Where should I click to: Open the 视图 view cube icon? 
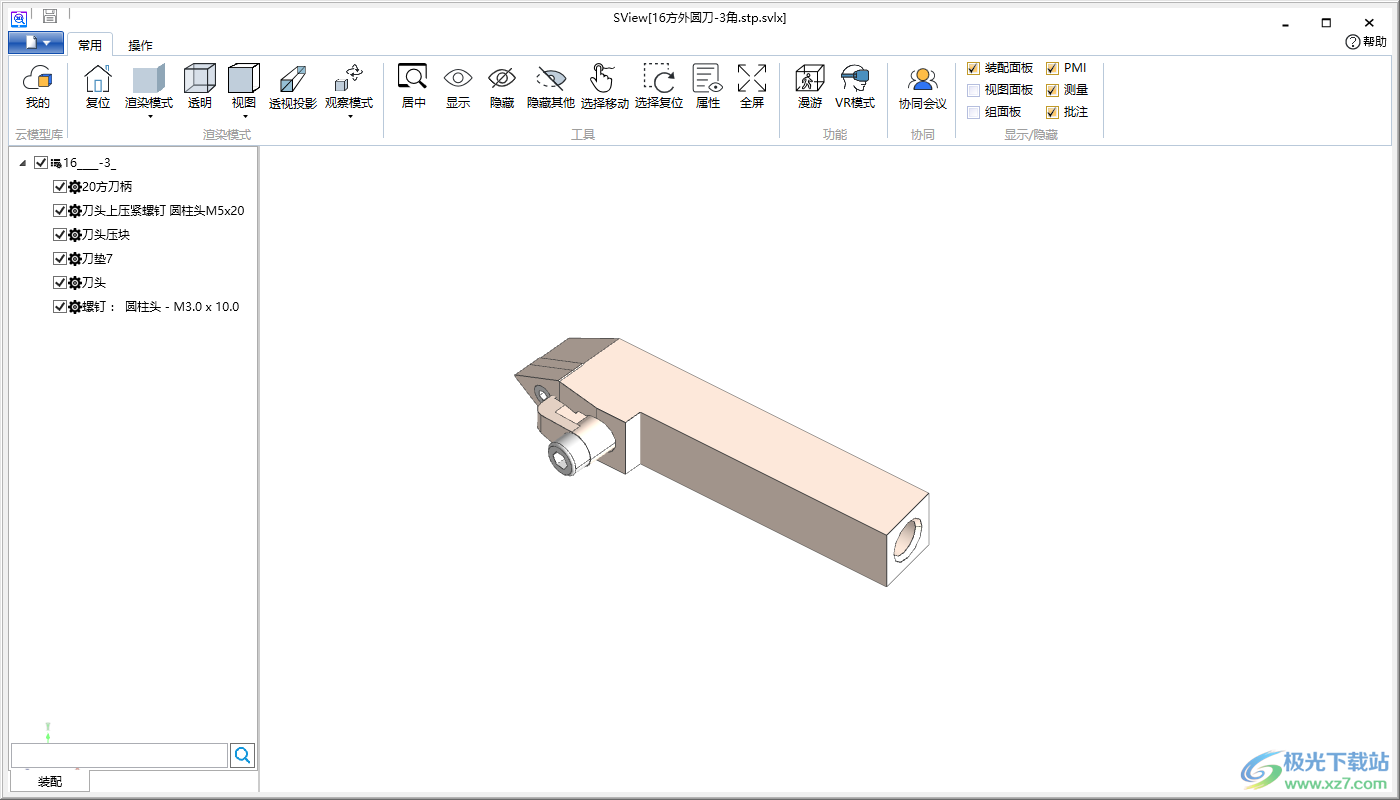point(244,79)
